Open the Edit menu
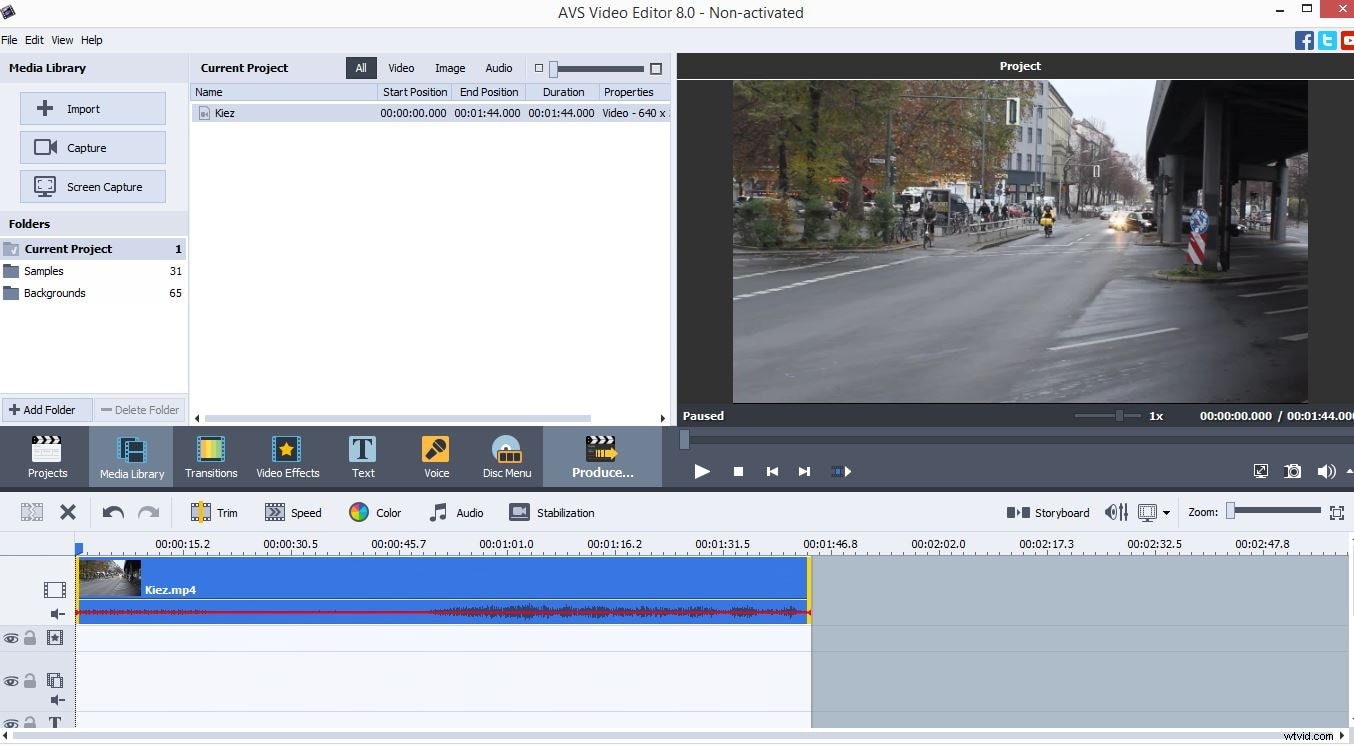Viewport: 1354px width, 746px height. 34,40
